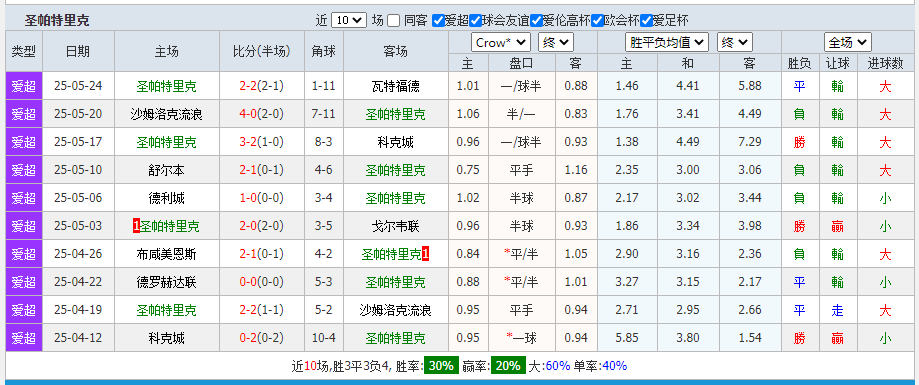Click the 进球数 column header
This screenshot has height=385, width=919.
(885, 63)
